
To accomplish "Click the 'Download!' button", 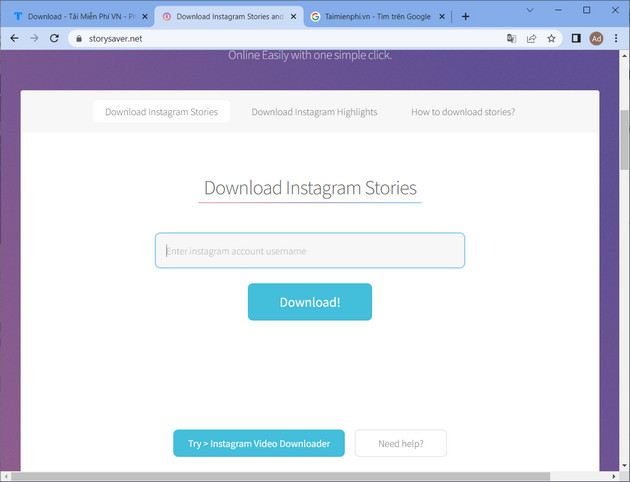I will tap(310, 302).
